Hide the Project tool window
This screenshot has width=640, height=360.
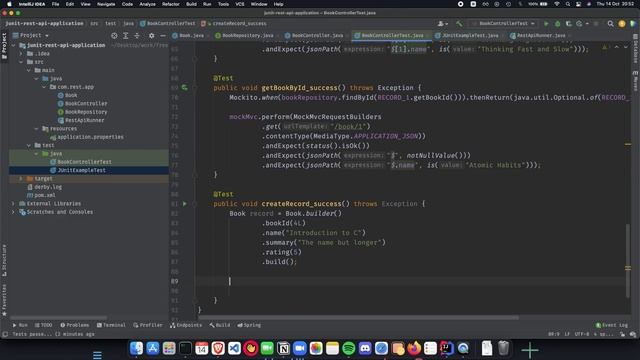pyautogui.click(x=162, y=36)
